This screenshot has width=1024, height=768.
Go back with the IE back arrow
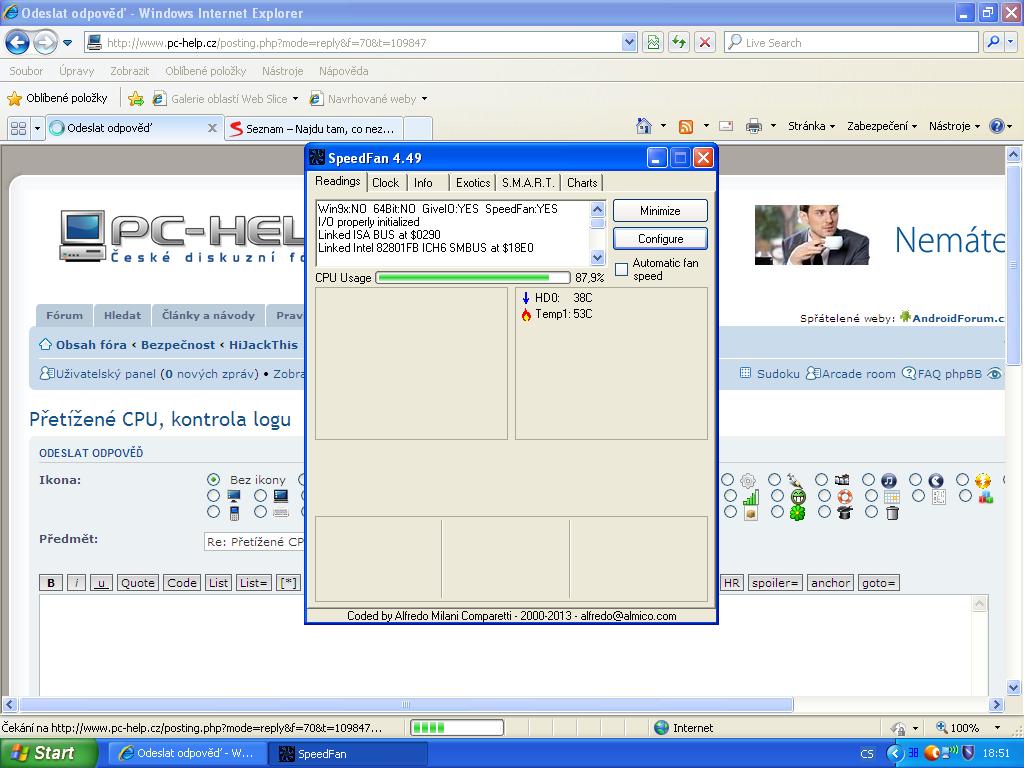point(18,43)
